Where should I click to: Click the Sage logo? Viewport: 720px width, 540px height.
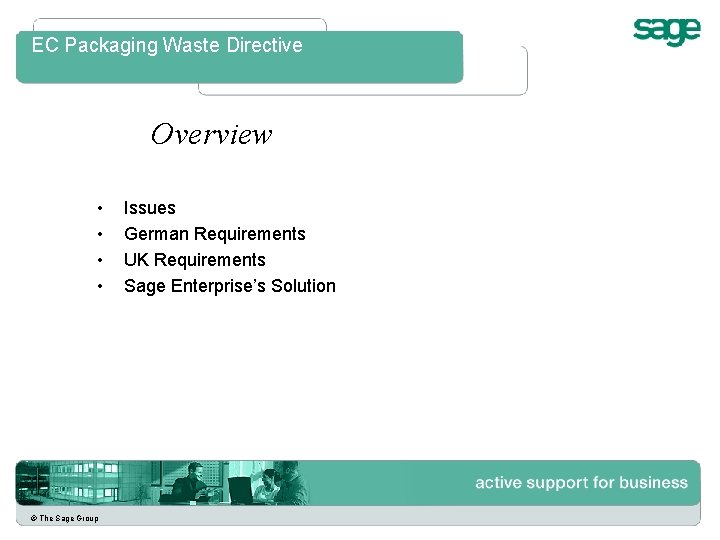667,32
